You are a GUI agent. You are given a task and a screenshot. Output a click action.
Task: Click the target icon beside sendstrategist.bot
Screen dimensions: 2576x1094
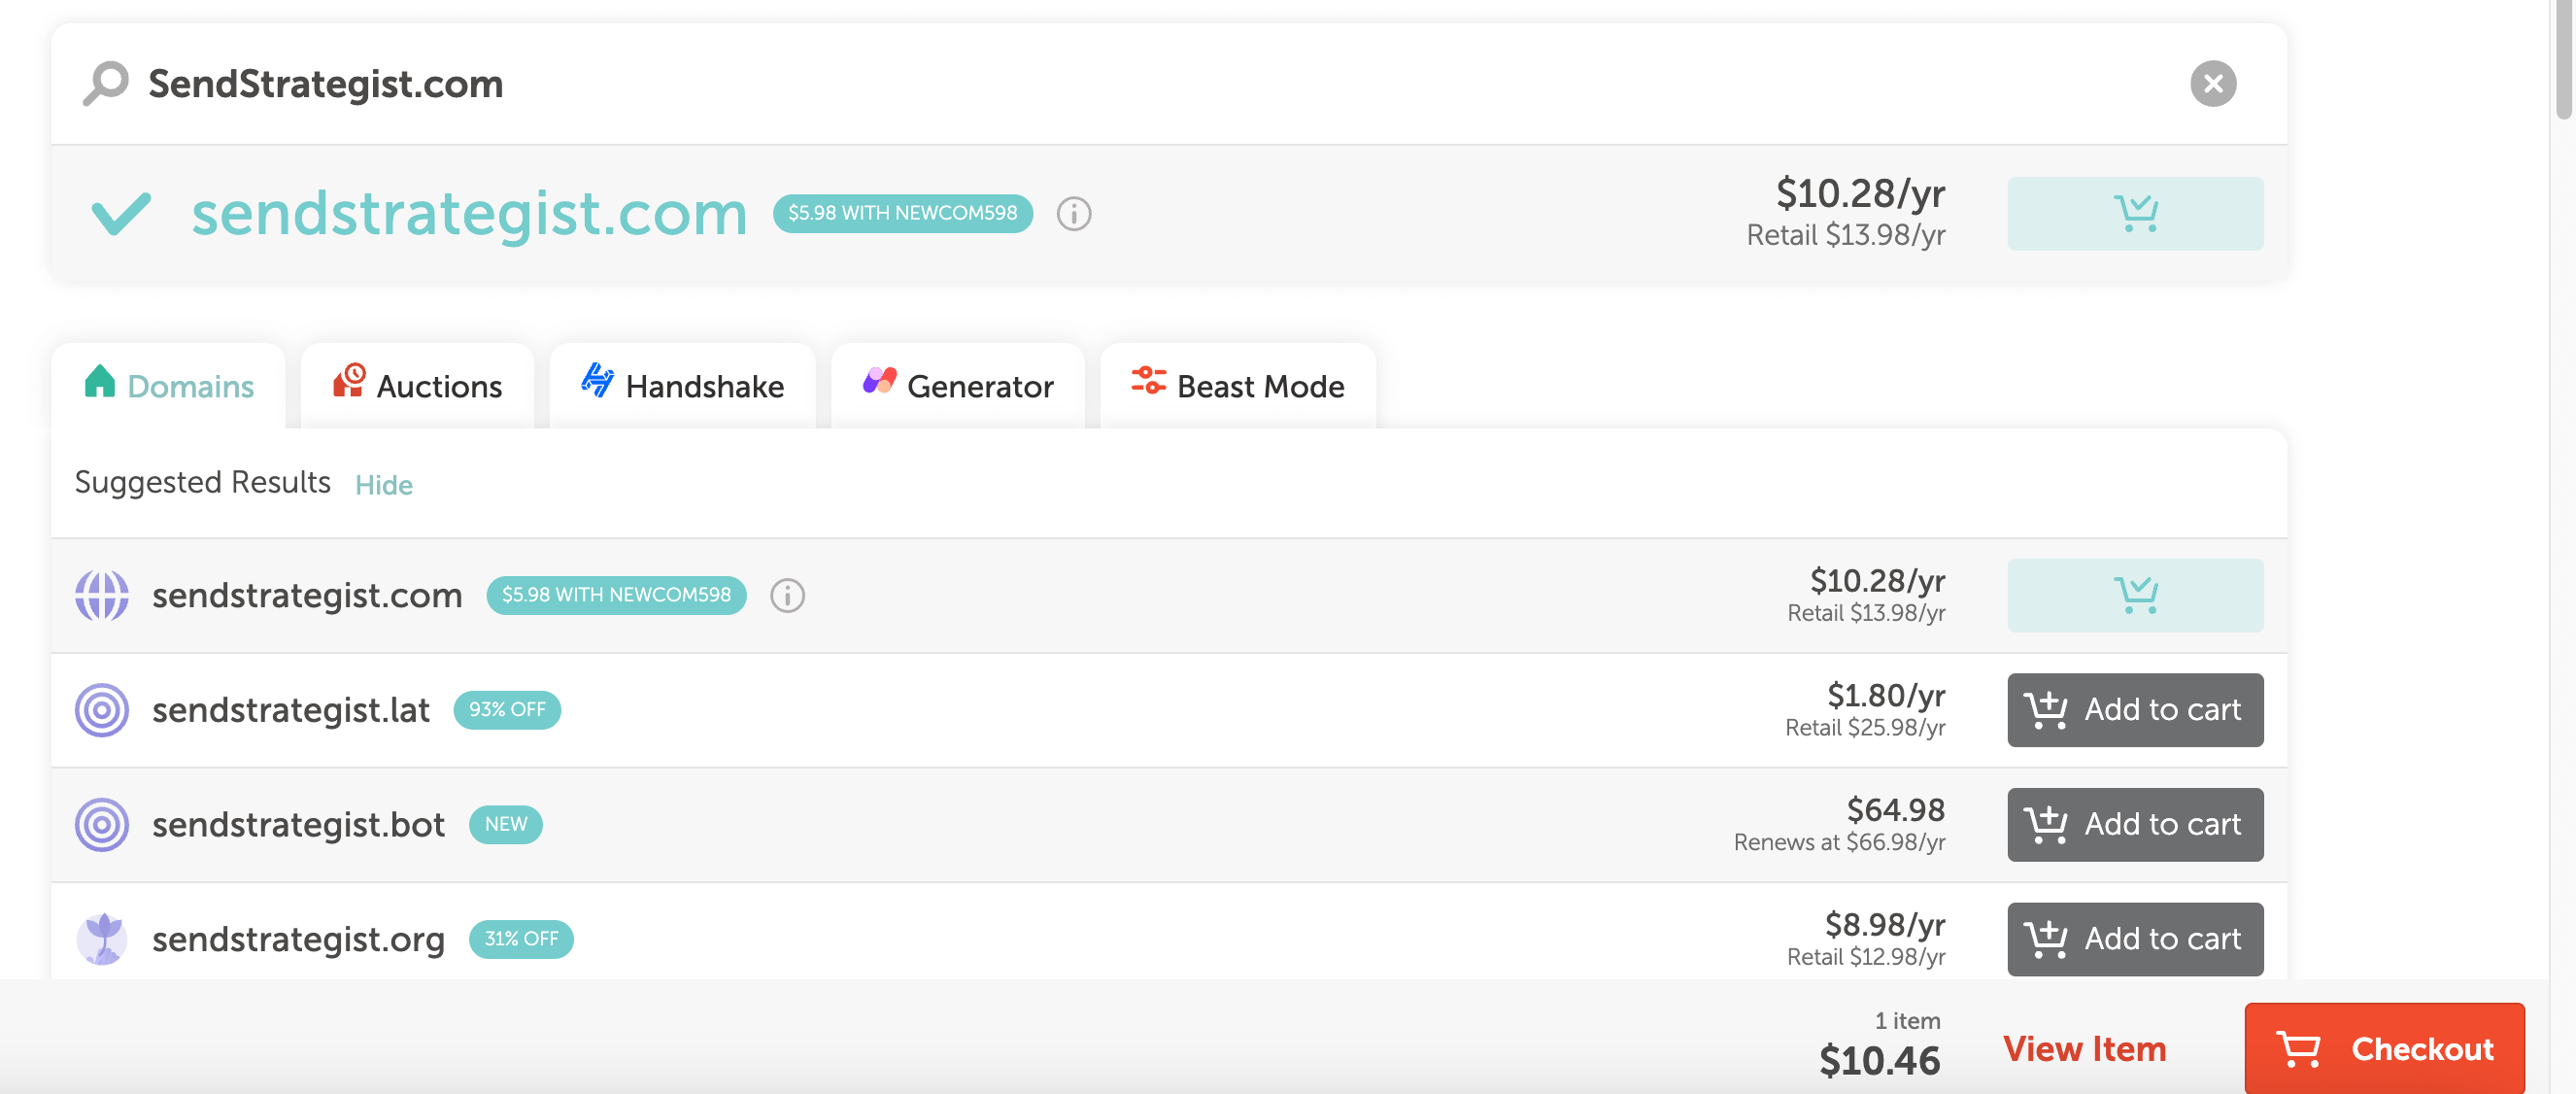click(x=102, y=825)
